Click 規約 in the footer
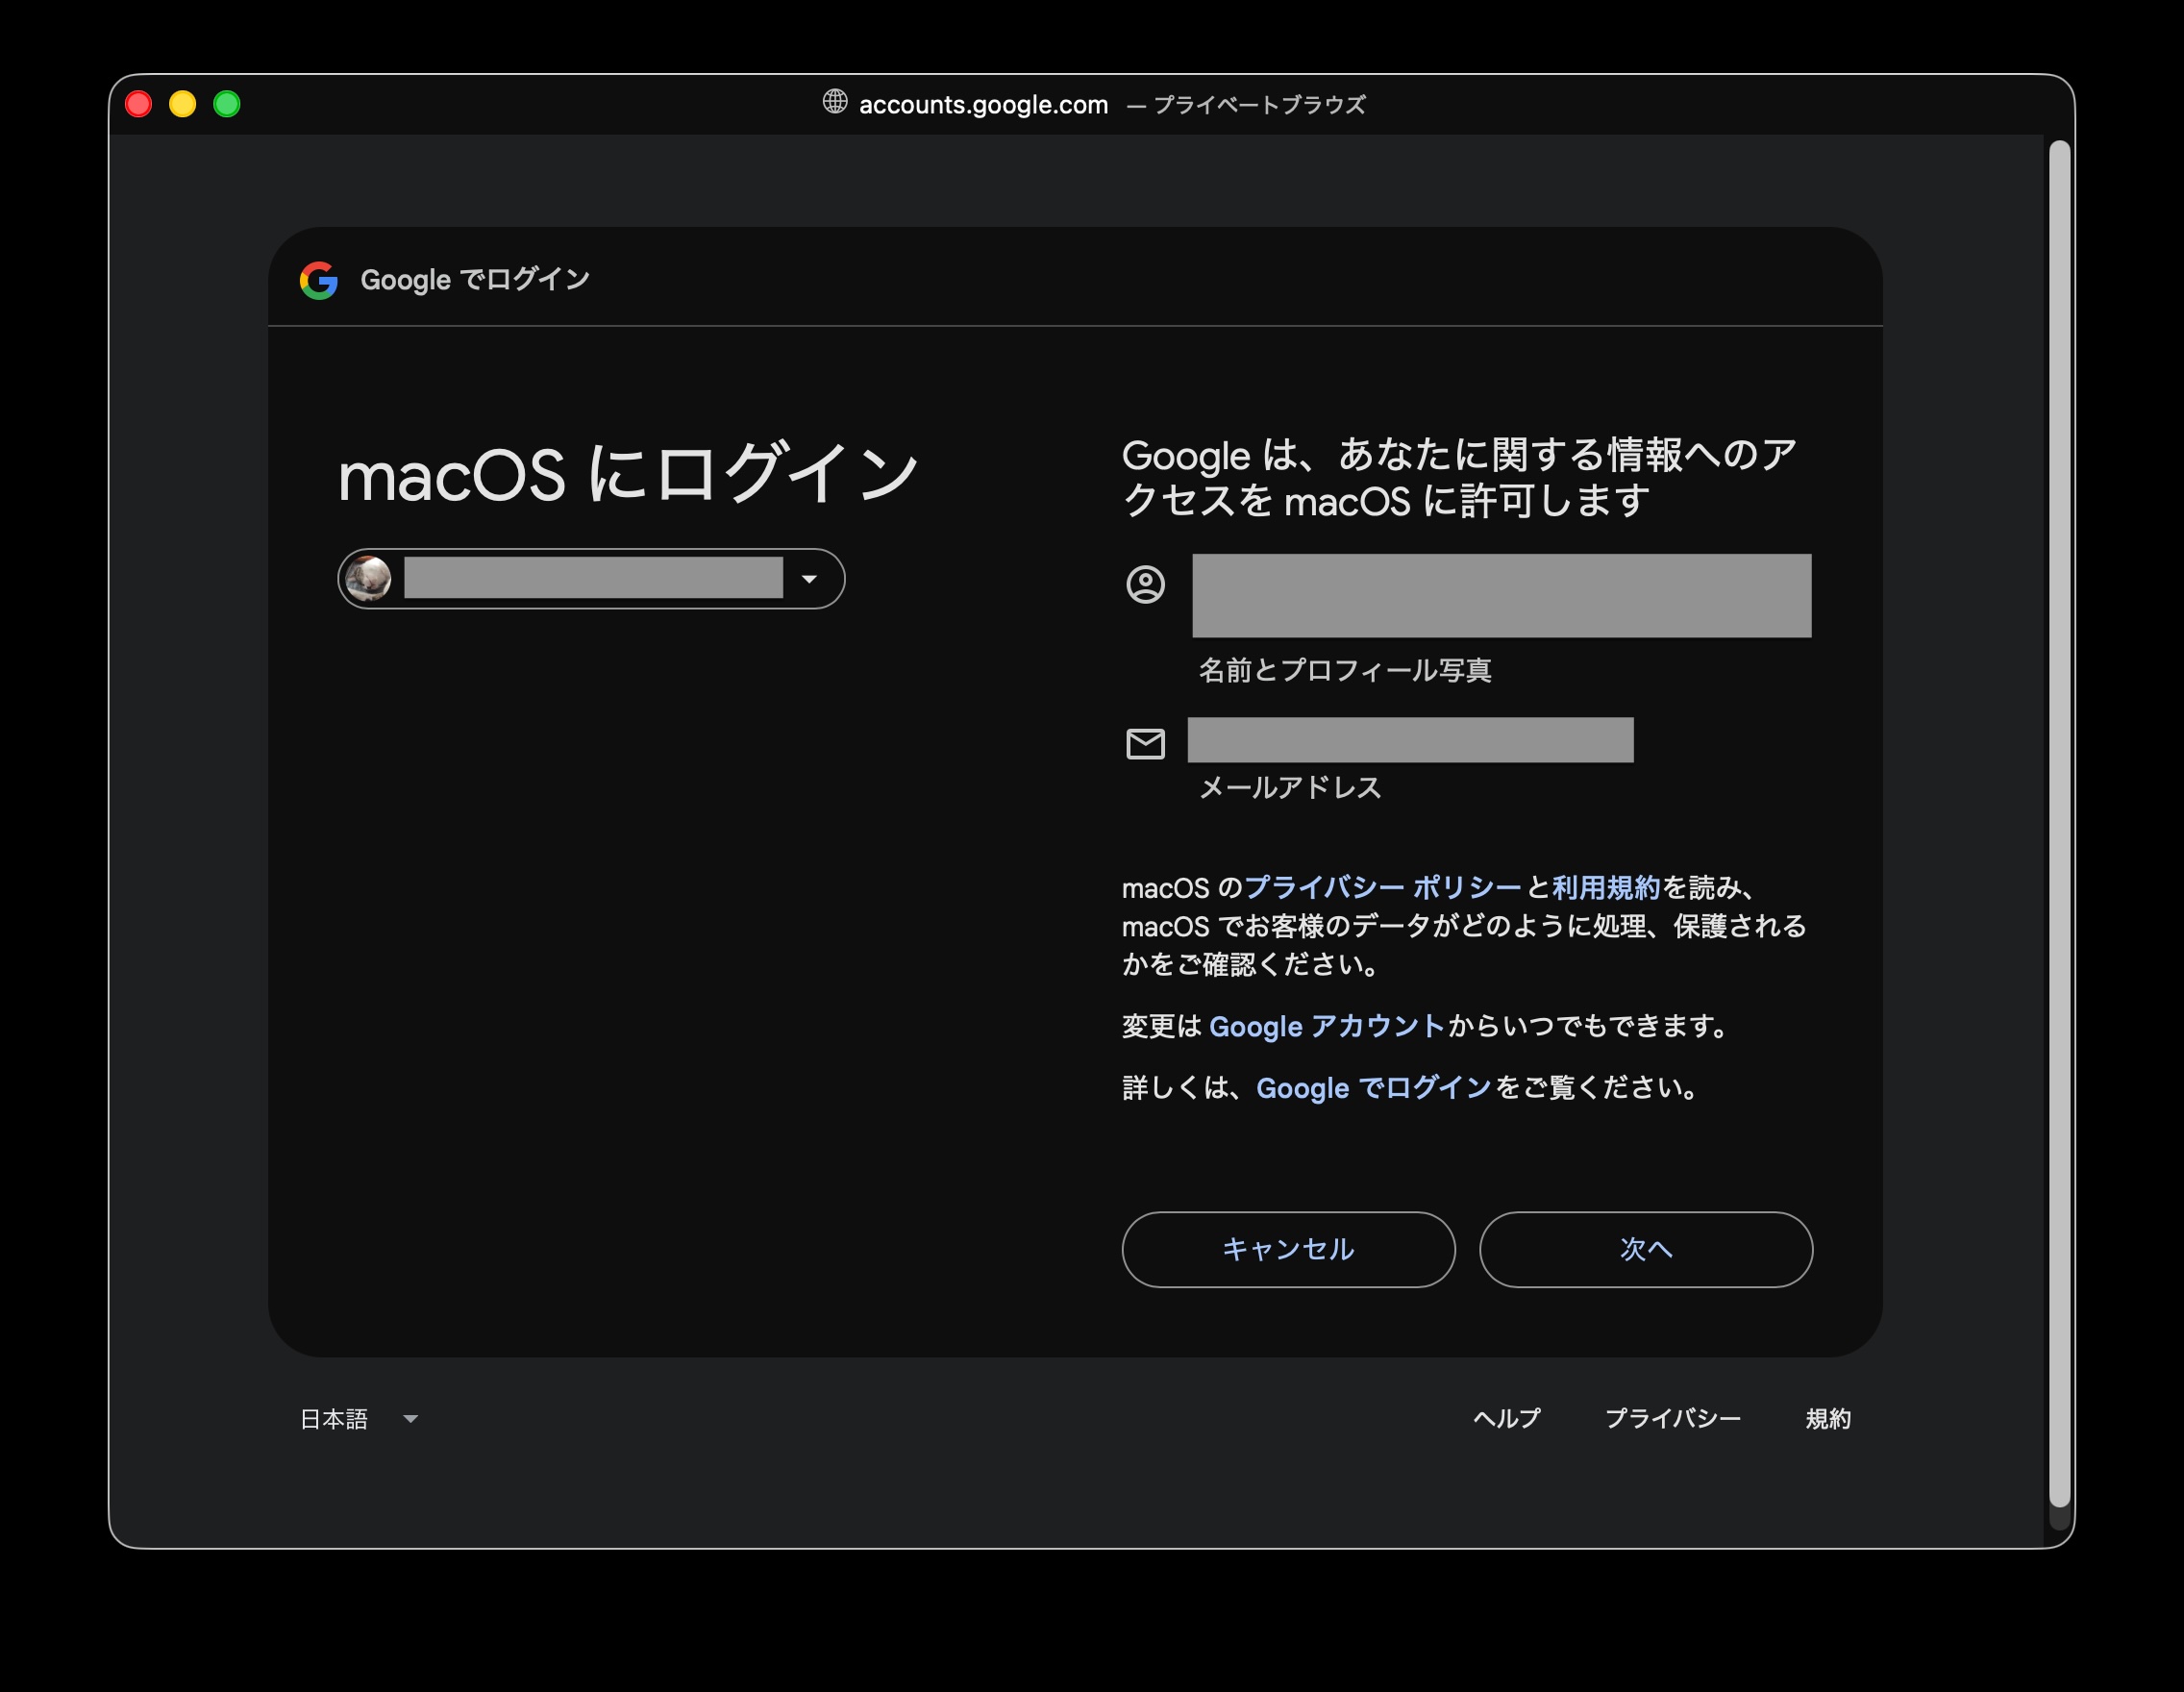The image size is (2184, 1692). (x=1827, y=1419)
